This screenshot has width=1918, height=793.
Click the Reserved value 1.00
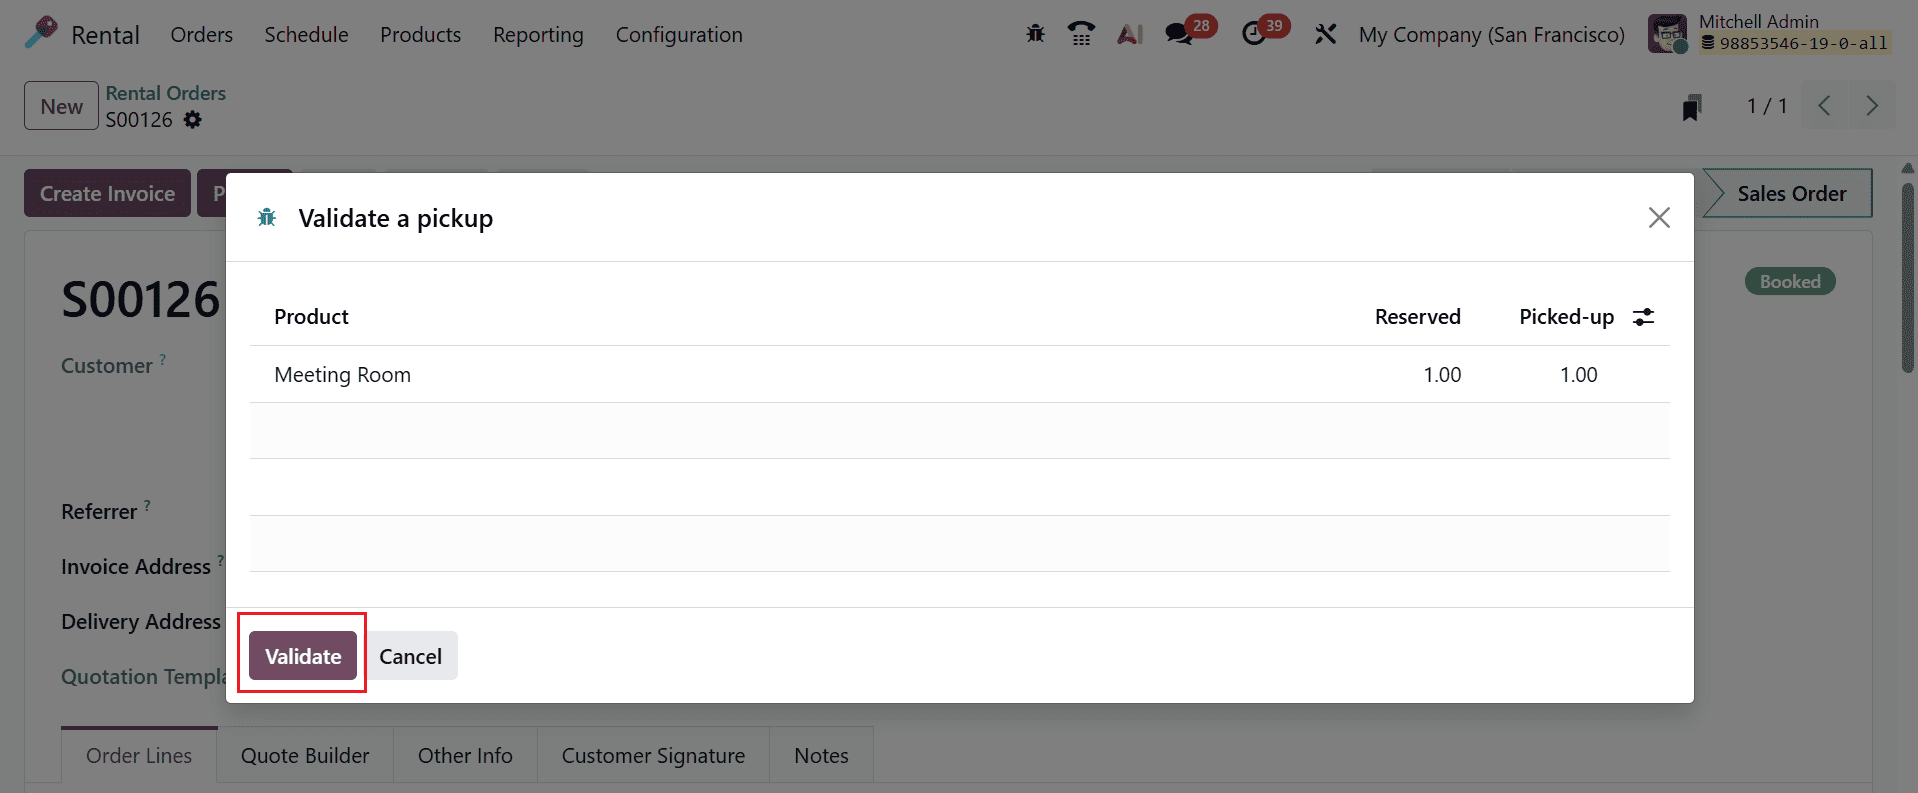click(x=1442, y=375)
